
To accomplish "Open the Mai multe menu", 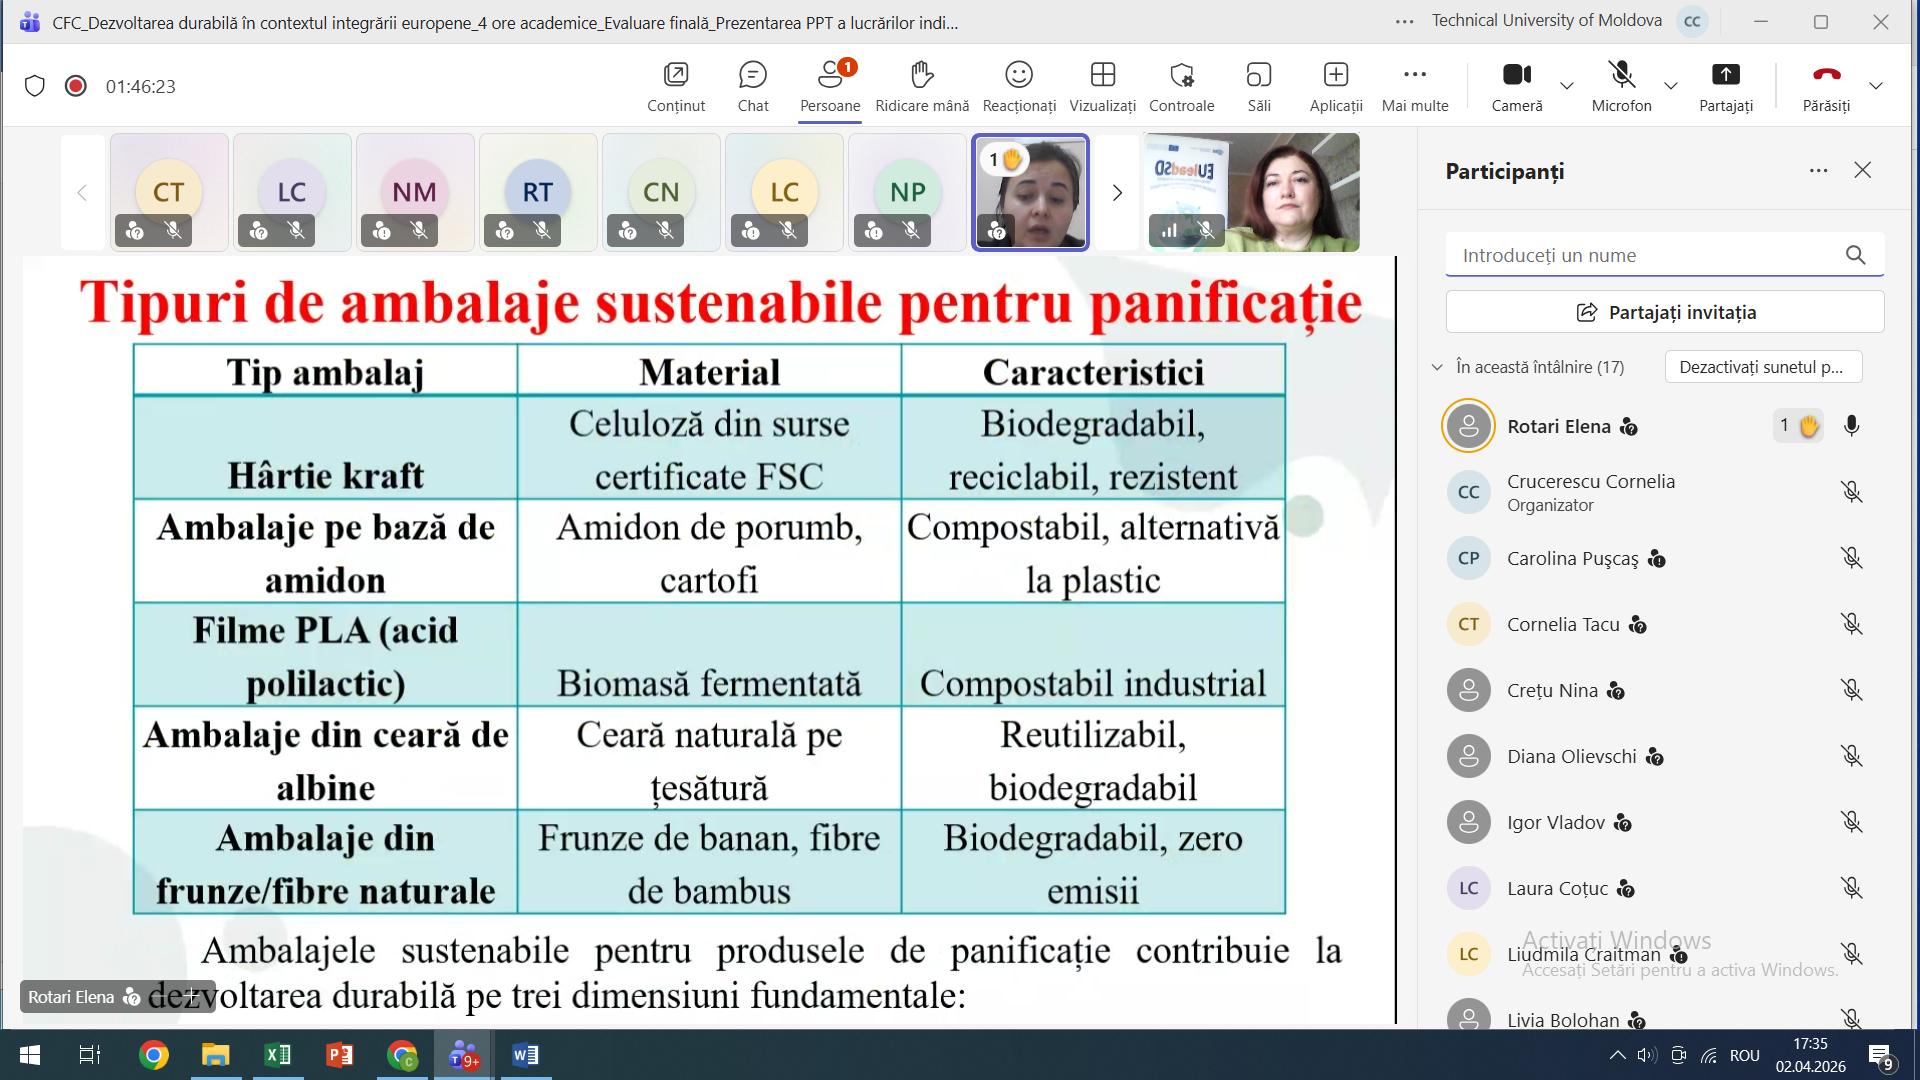I will click(1415, 86).
